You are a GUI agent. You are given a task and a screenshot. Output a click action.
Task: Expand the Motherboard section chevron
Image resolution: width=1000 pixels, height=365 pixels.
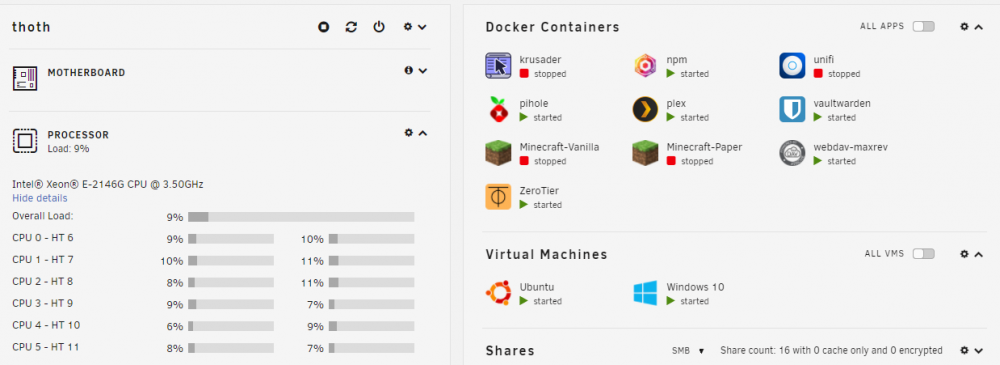422,70
